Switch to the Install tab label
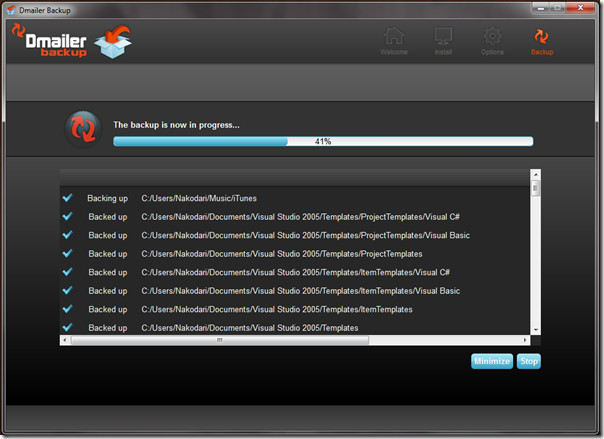 [x=443, y=52]
